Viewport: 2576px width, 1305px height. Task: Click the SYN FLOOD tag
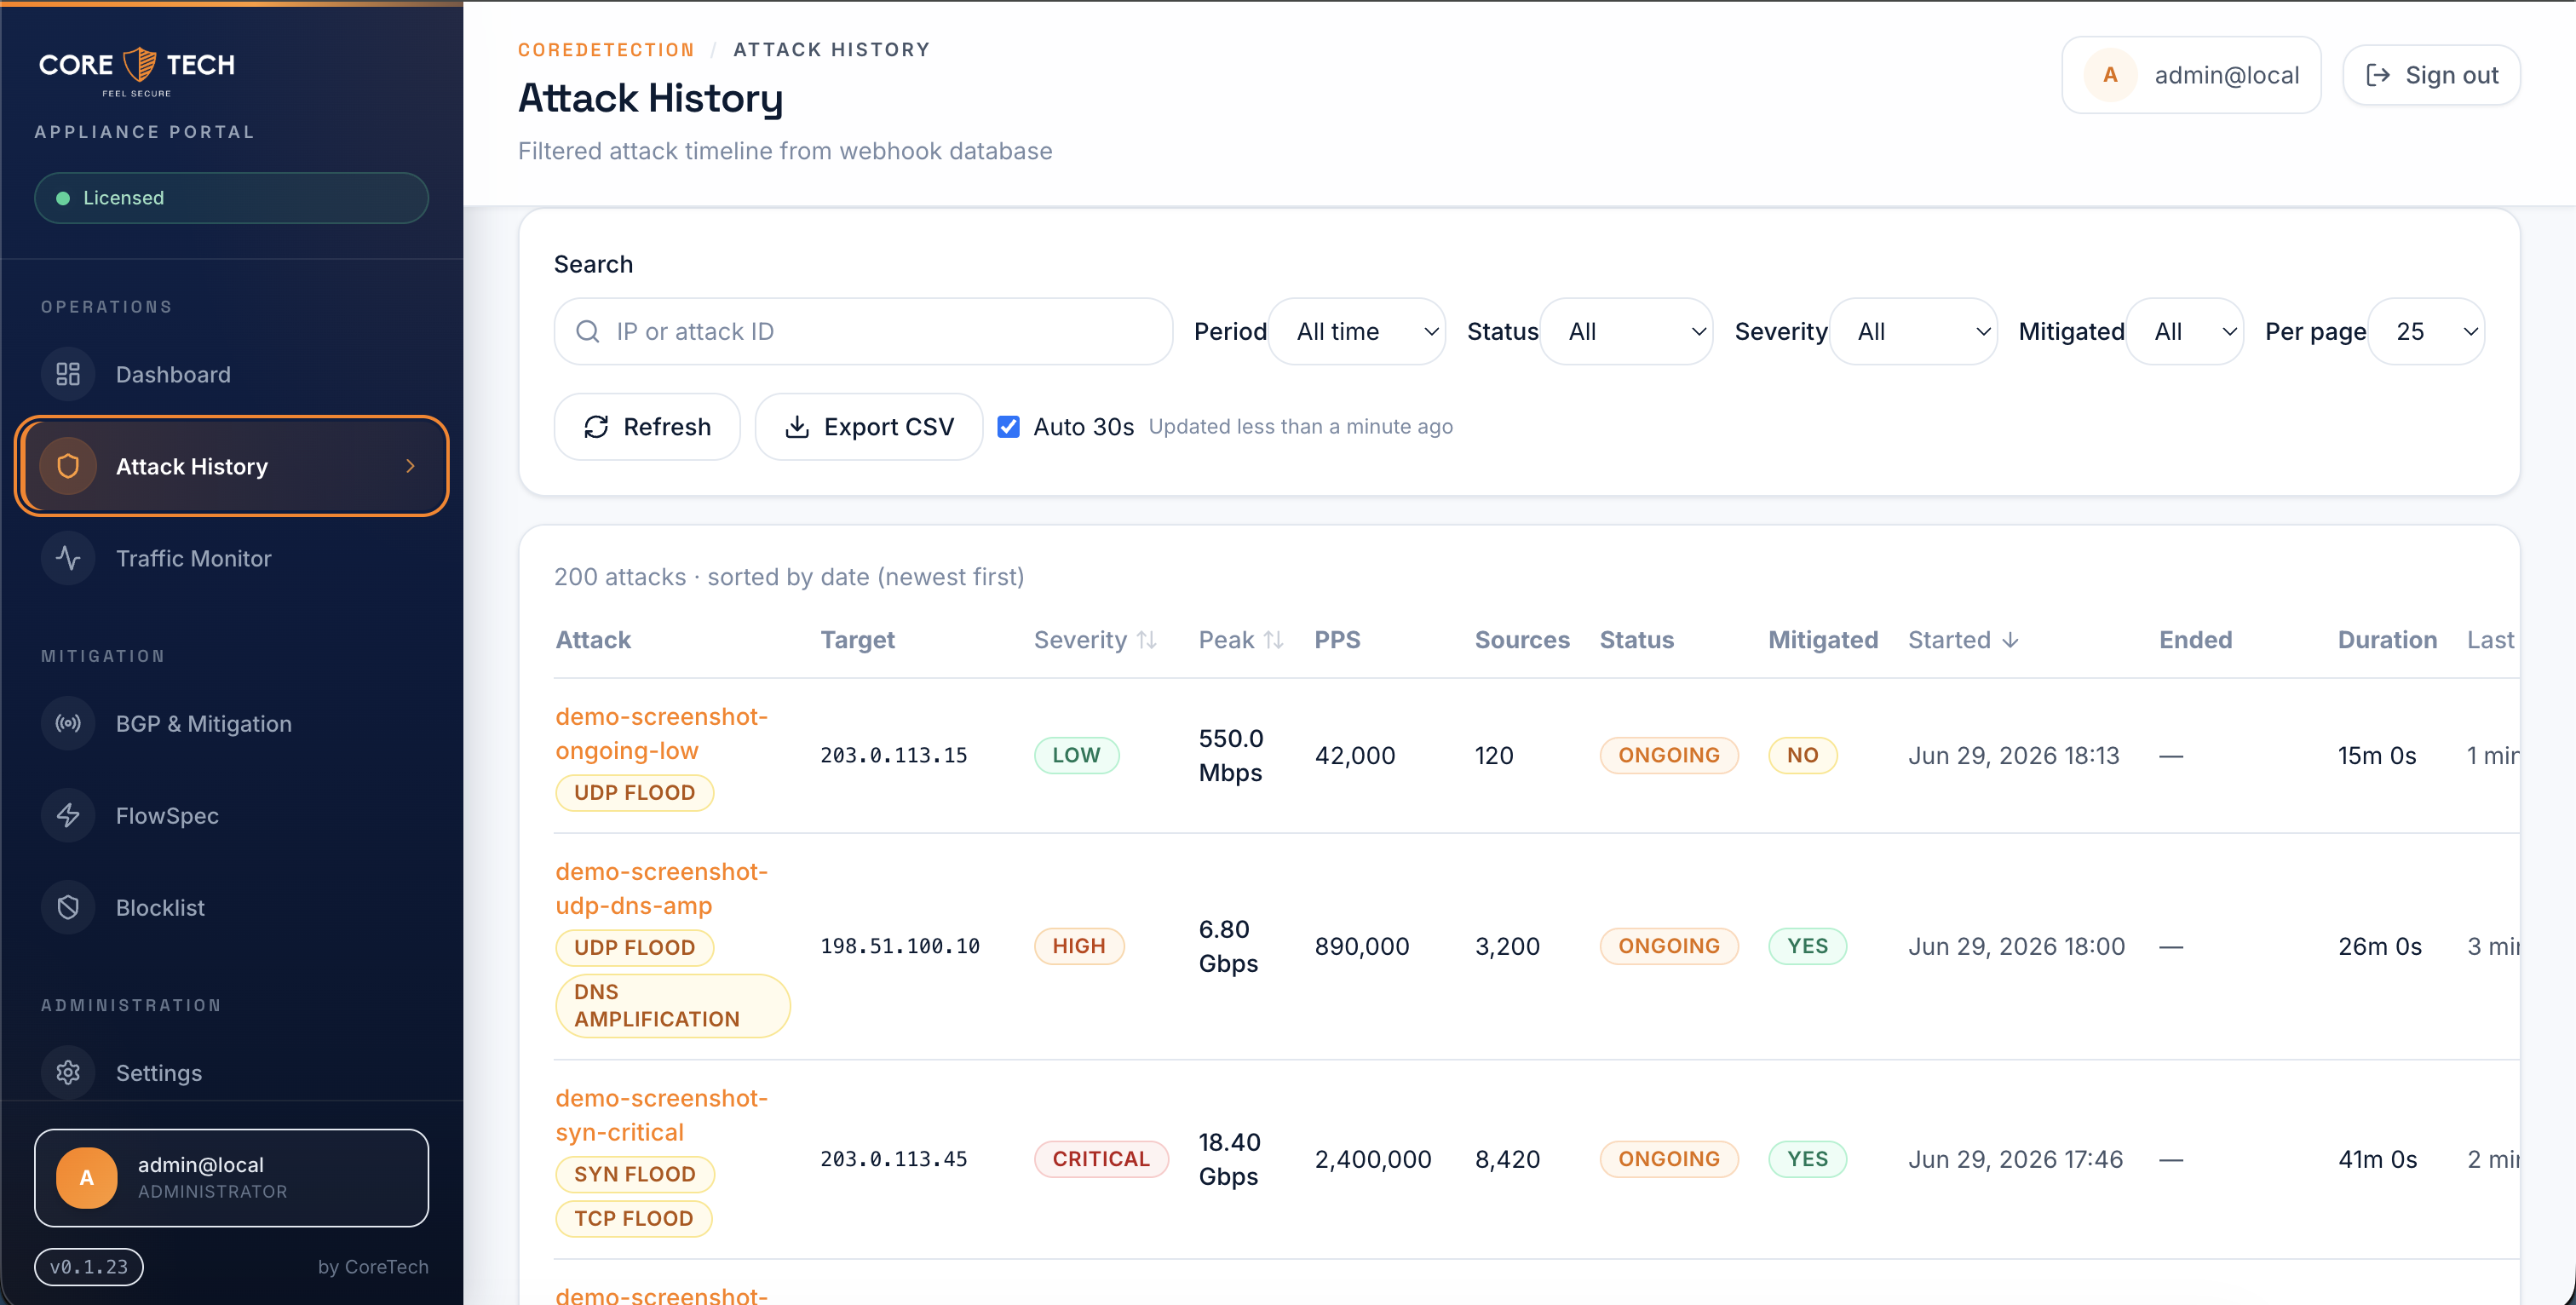point(635,1174)
